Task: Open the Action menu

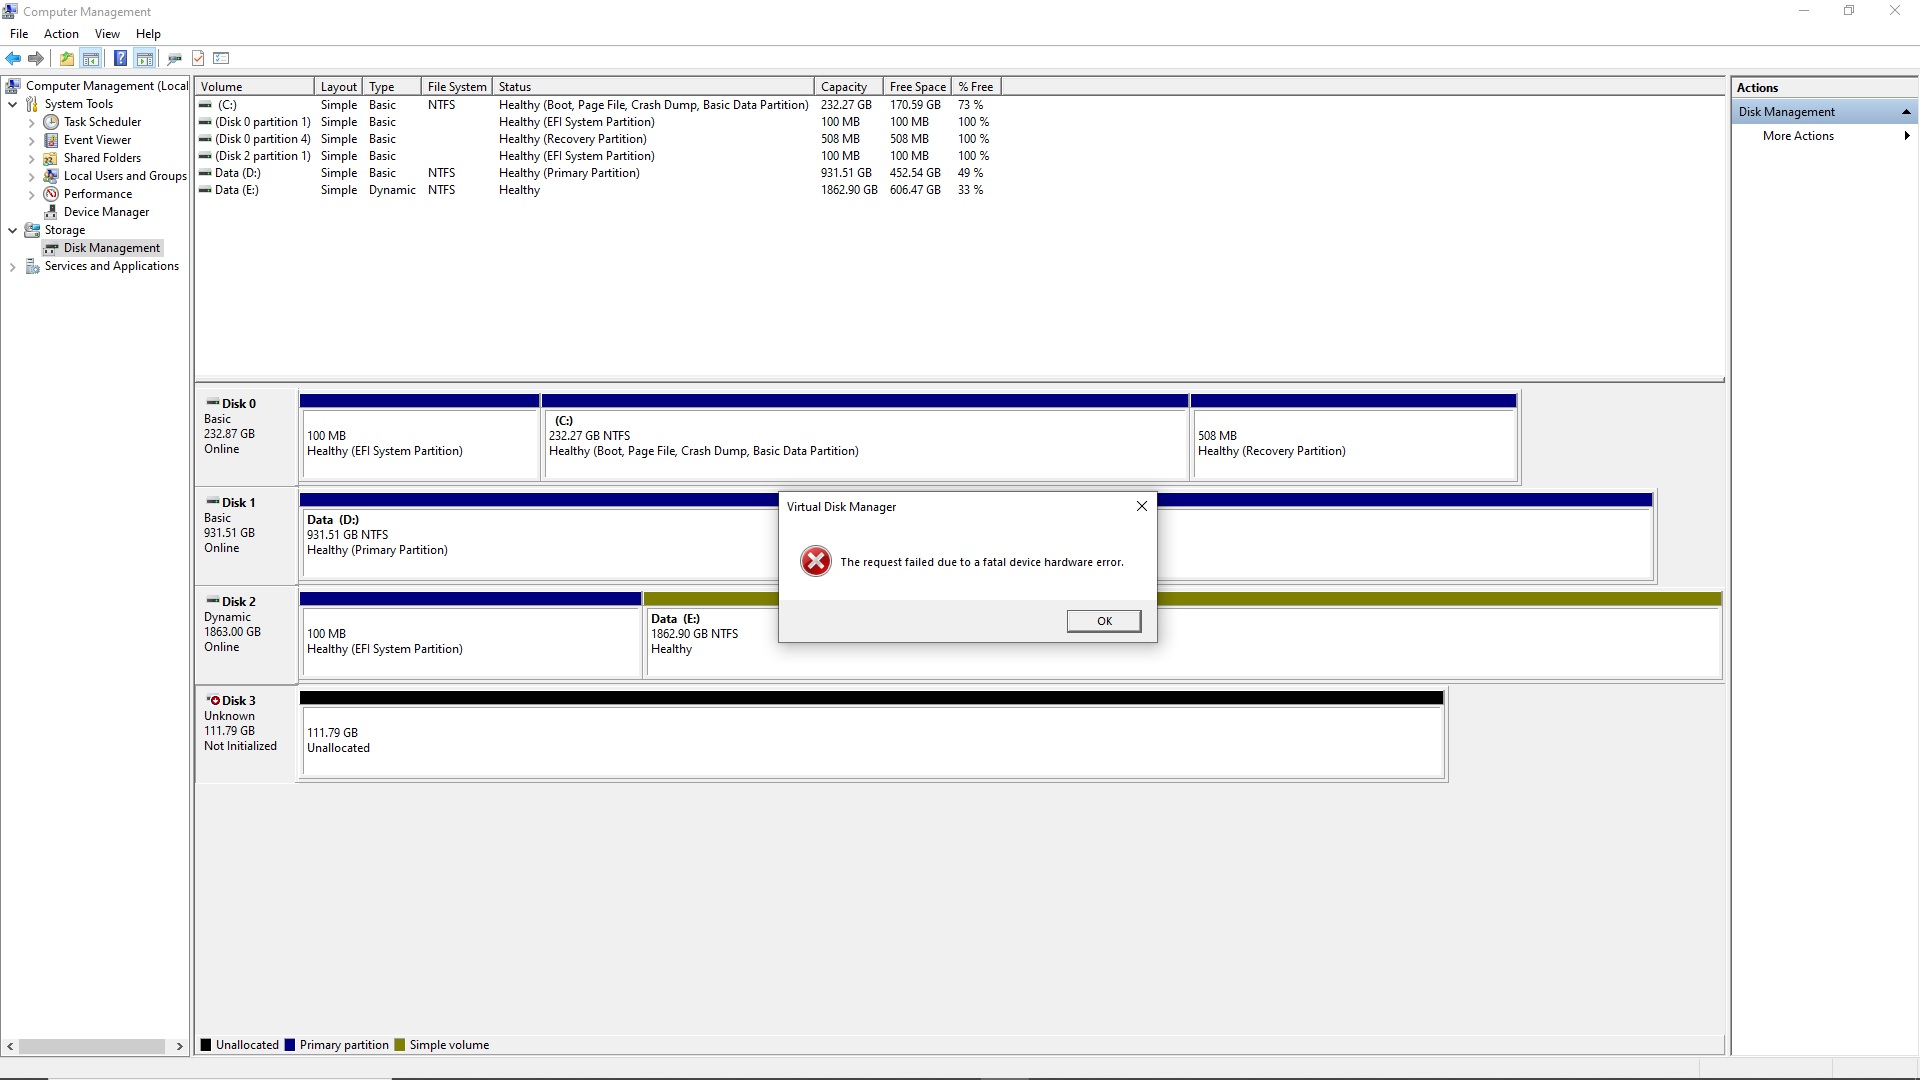Action: (x=61, y=34)
